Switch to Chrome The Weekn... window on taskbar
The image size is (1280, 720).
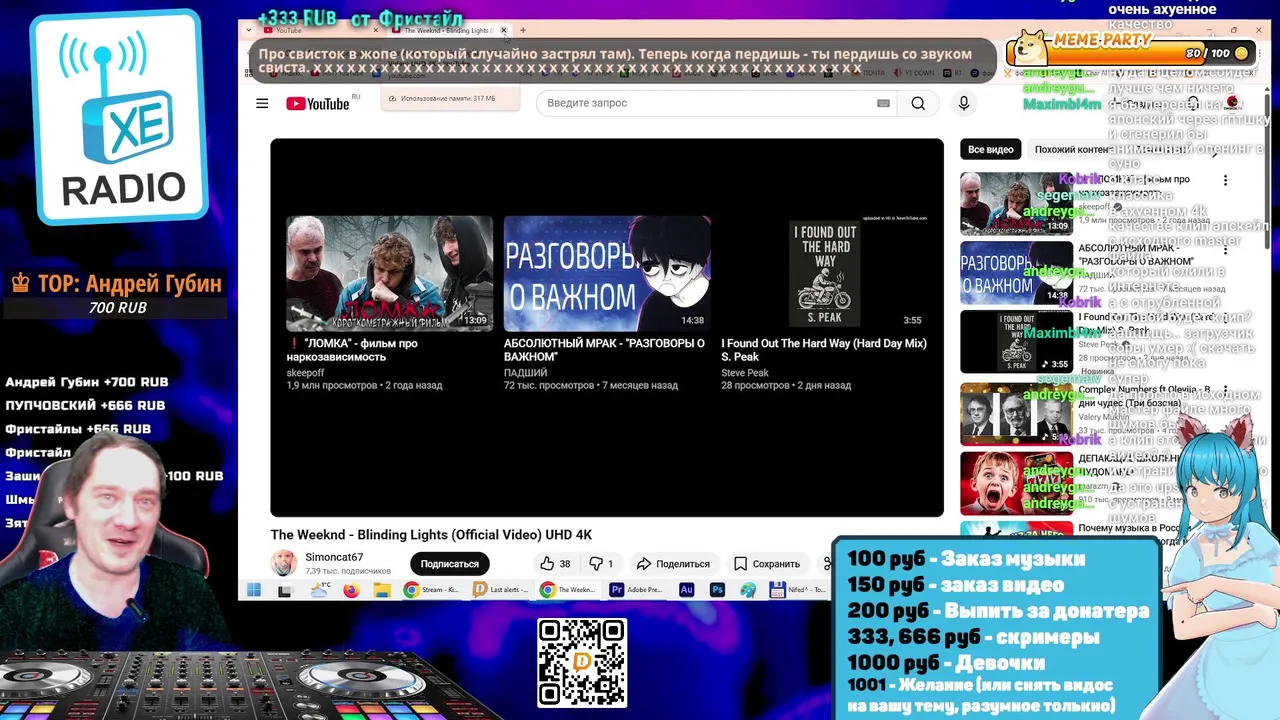click(569, 590)
